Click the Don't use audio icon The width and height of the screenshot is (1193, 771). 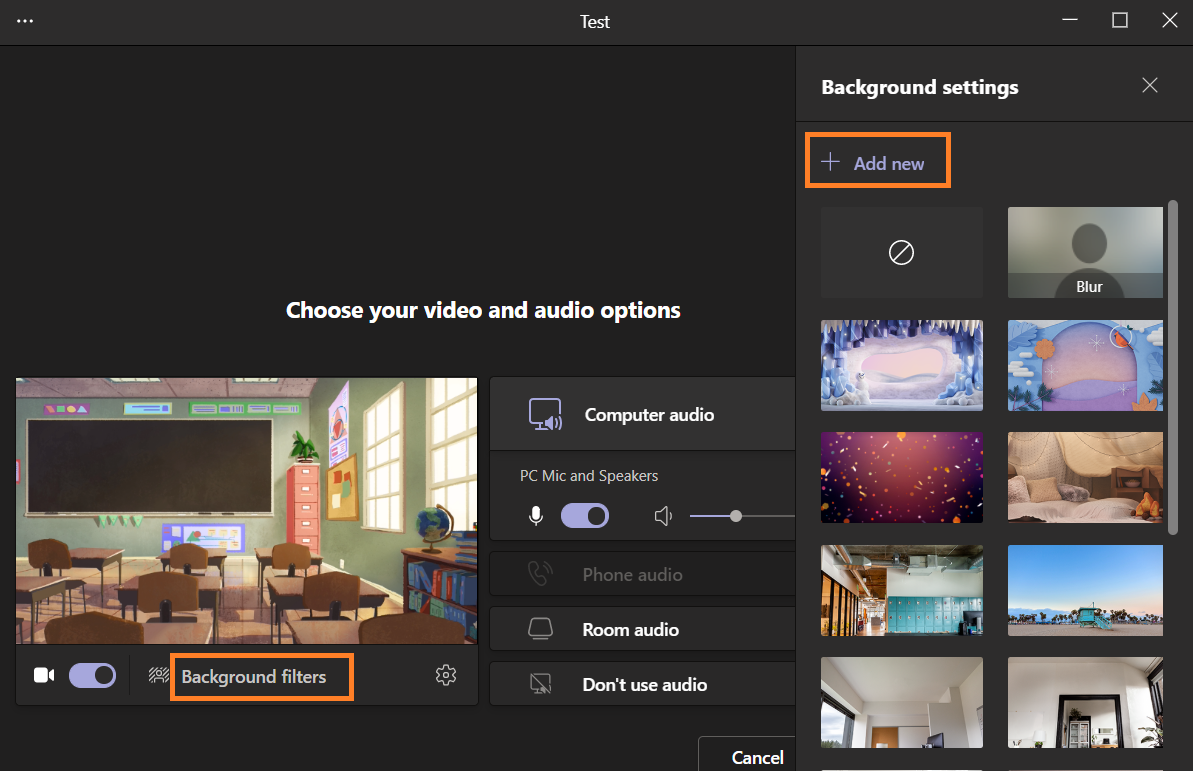pyautogui.click(x=540, y=683)
